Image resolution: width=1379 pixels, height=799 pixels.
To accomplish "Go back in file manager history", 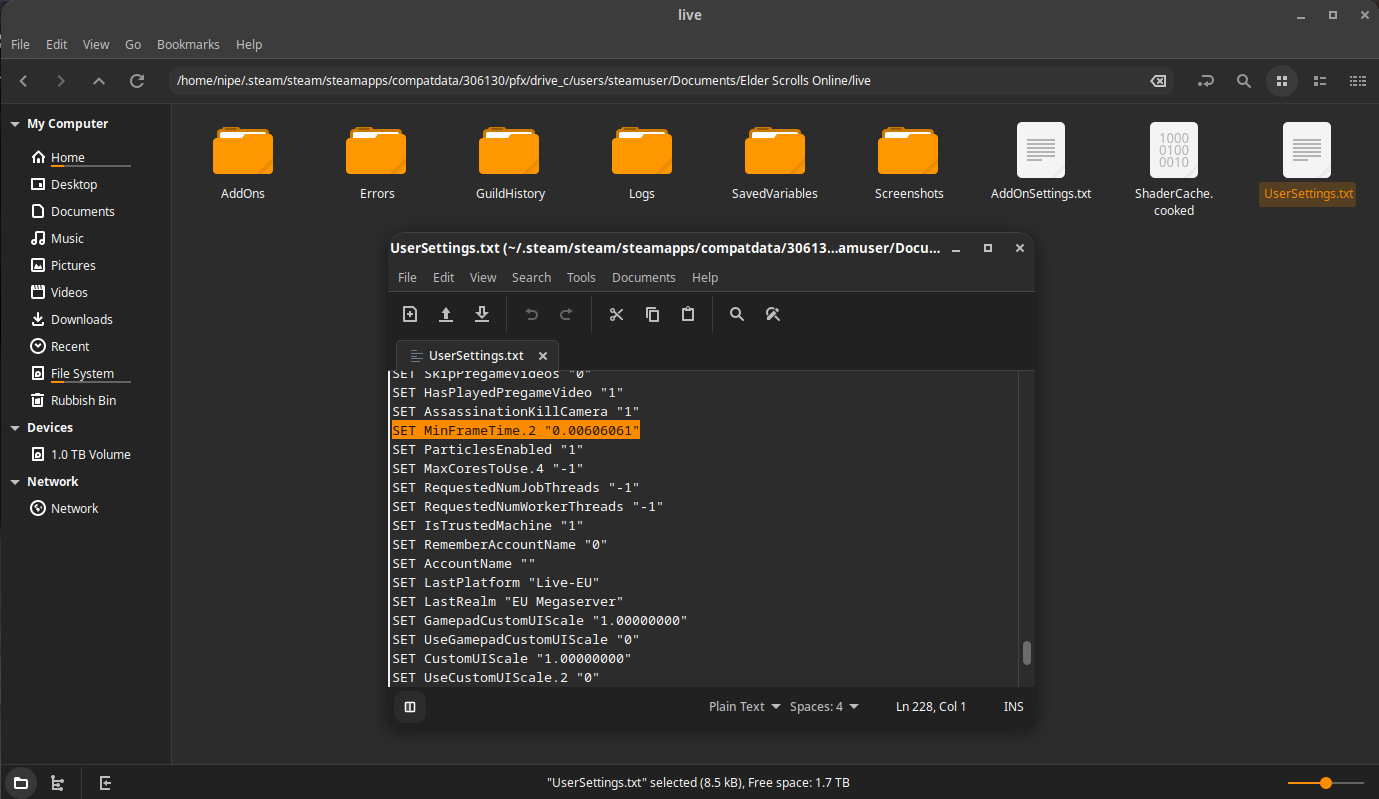I will (x=24, y=81).
